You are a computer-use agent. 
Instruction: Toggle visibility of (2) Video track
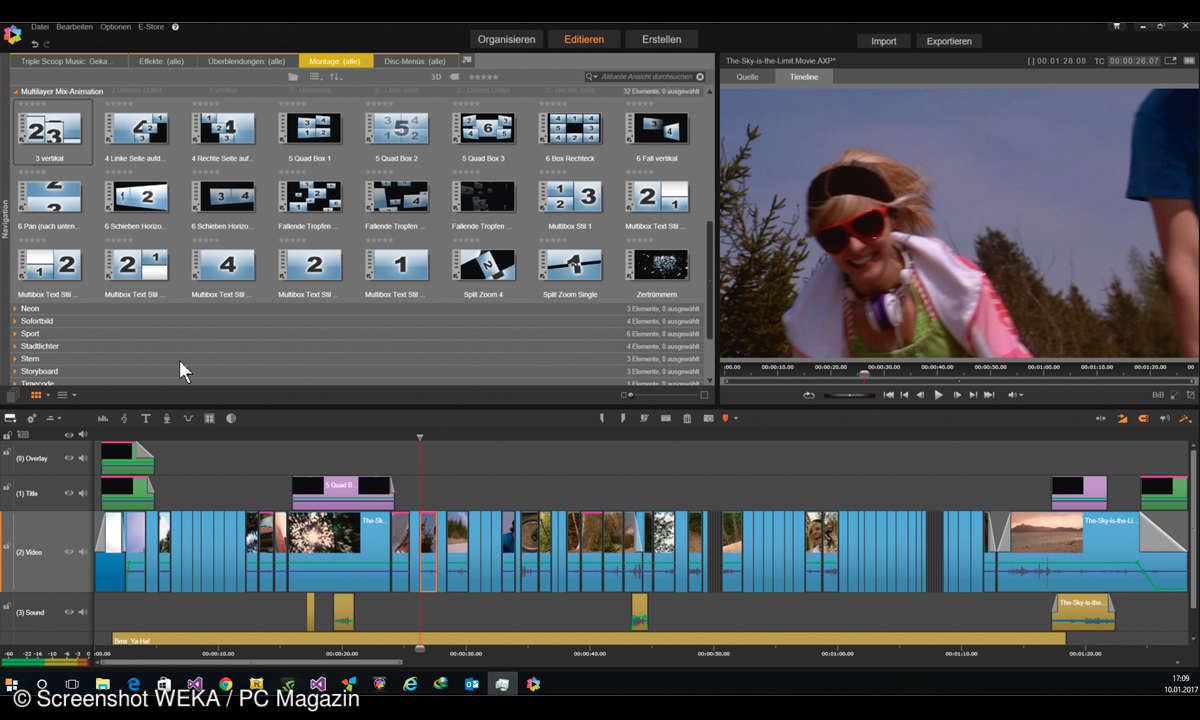pyautogui.click(x=69, y=552)
